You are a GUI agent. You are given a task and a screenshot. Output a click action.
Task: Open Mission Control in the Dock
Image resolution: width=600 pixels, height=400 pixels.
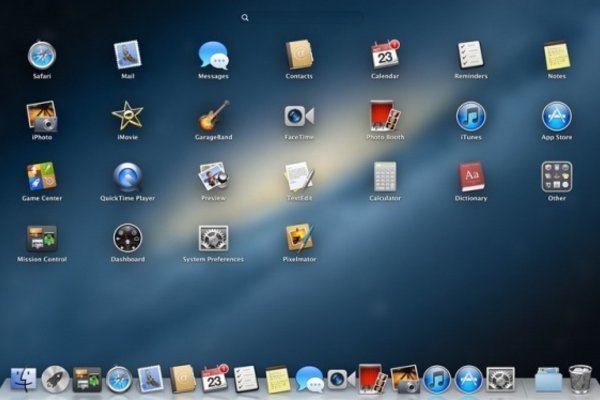[87, 380]
